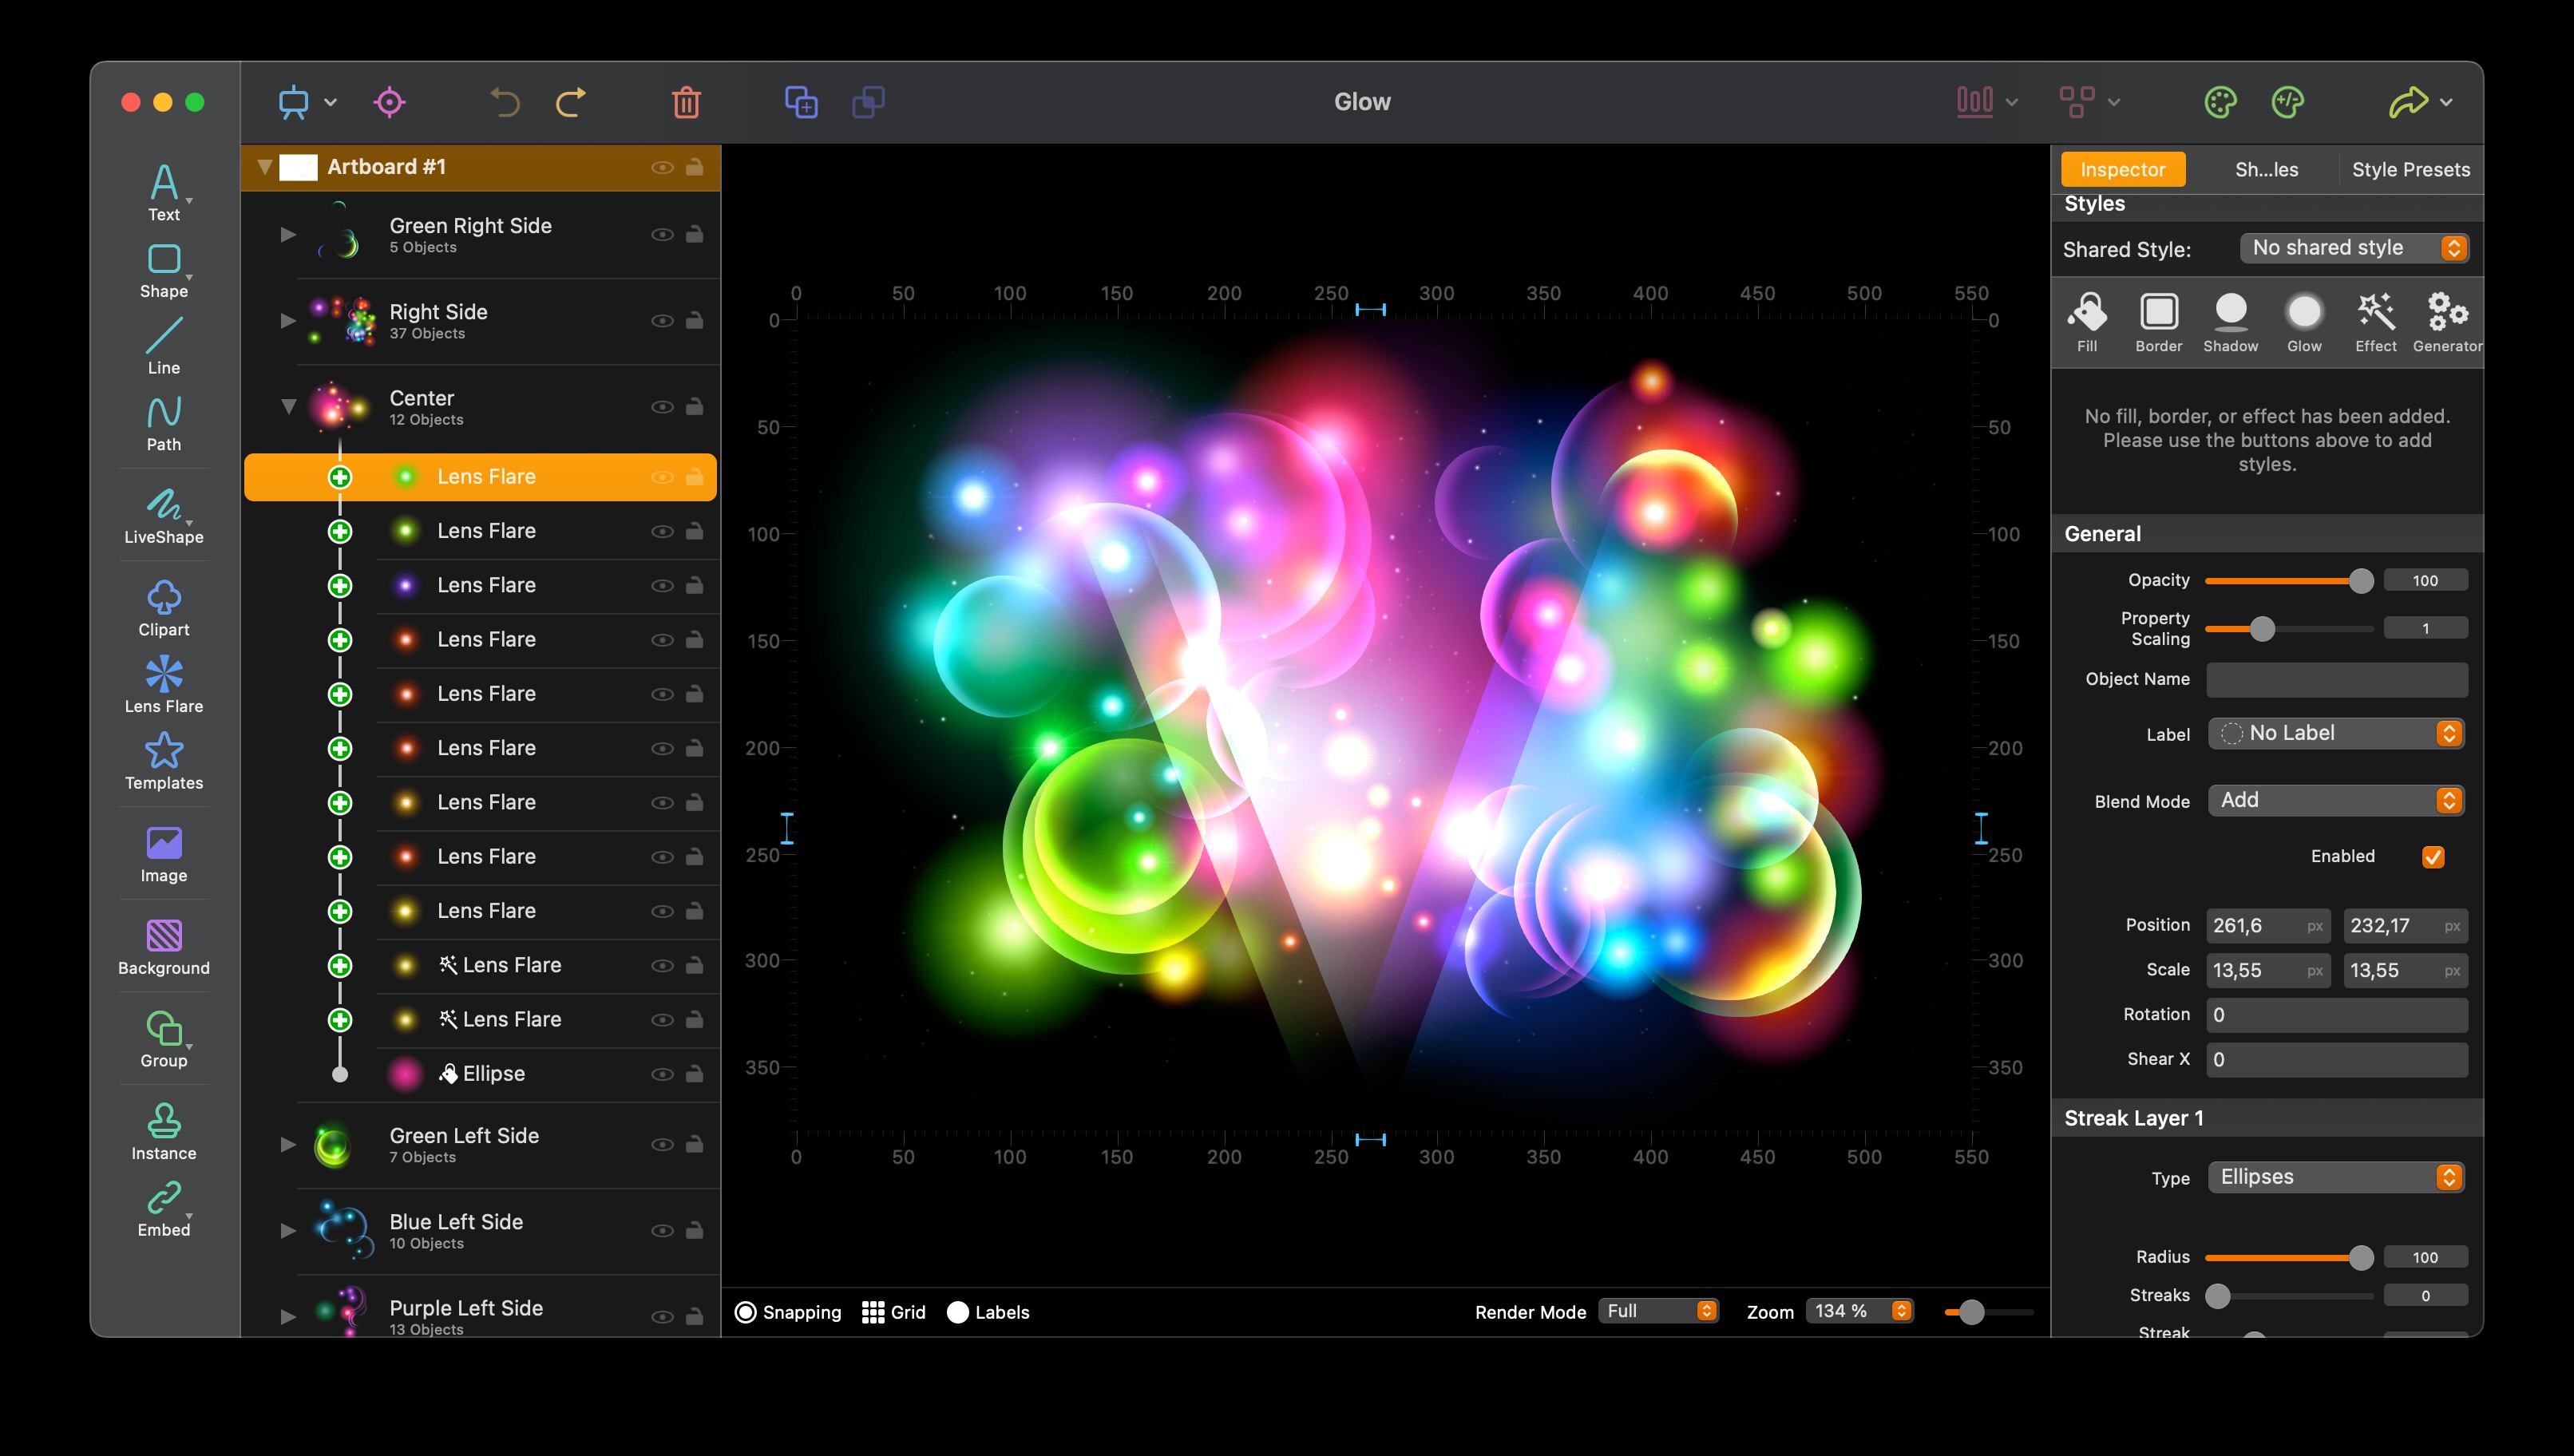2574x1456 pixels.
Task: Switch to the Style Presets tab
Action: (2410, 170)
